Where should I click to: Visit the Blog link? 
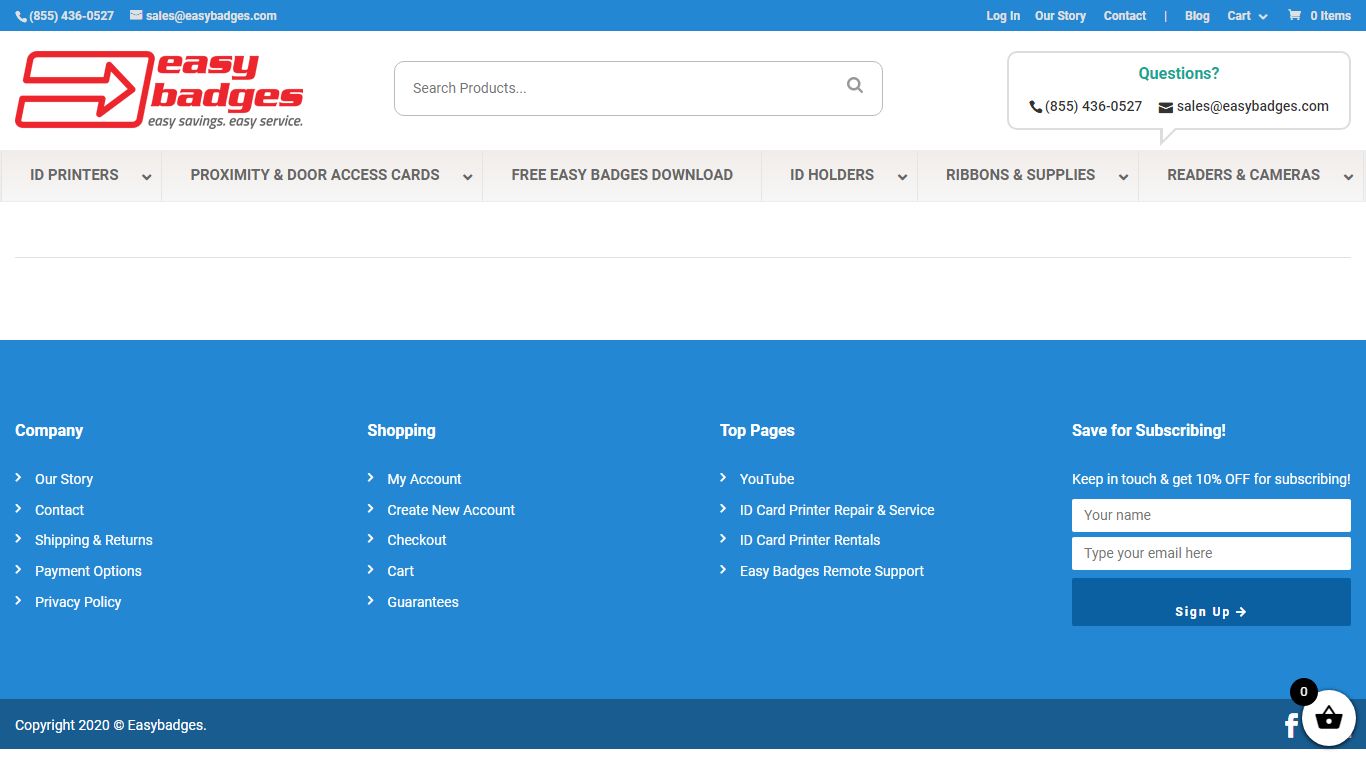pos(1197,16)
